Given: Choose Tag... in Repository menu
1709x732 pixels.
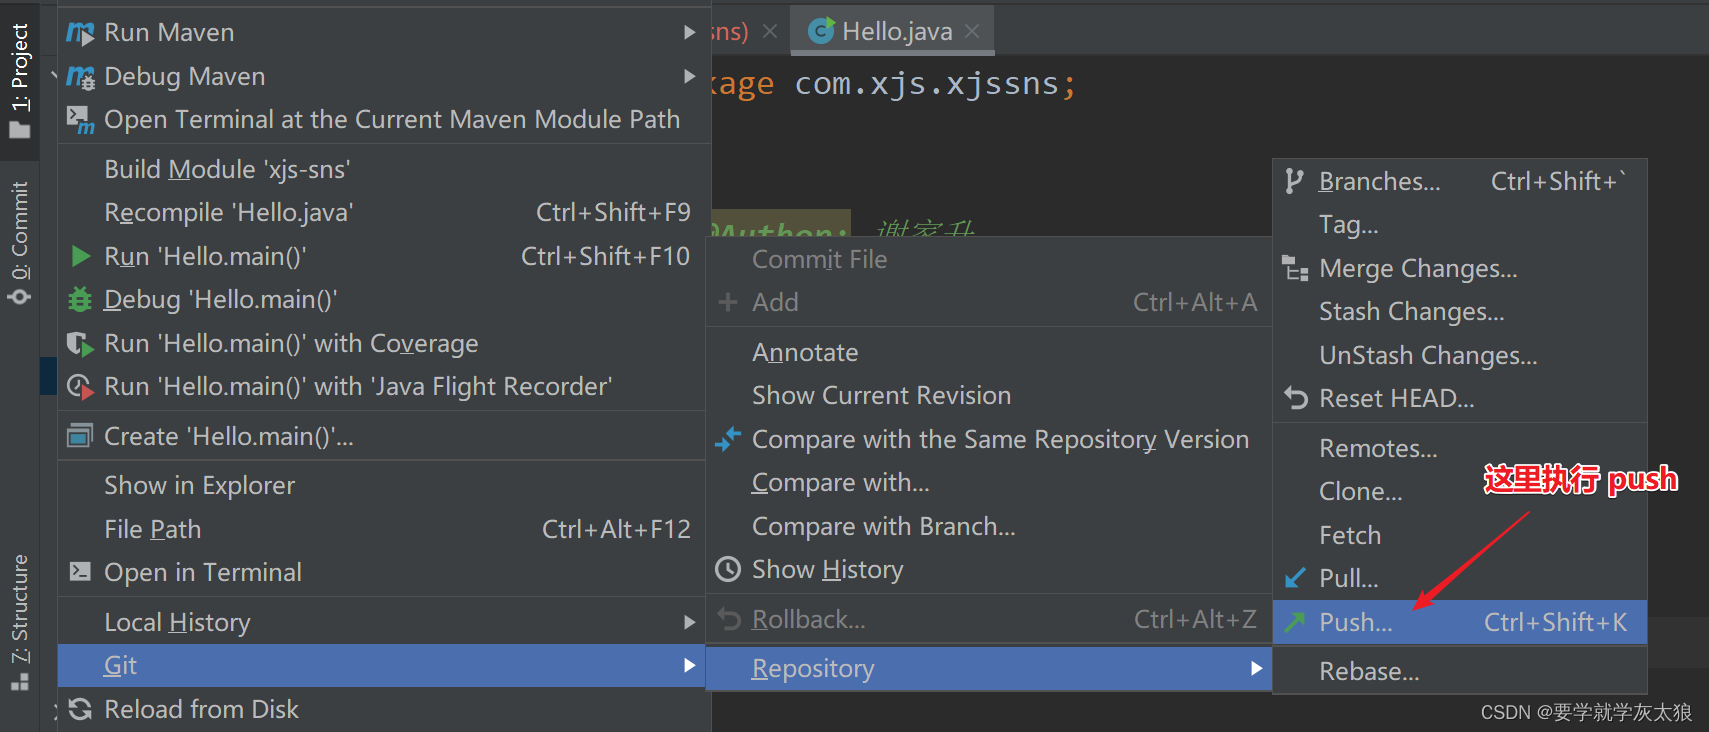Looking at the screenshot, I should (1459, 224).
